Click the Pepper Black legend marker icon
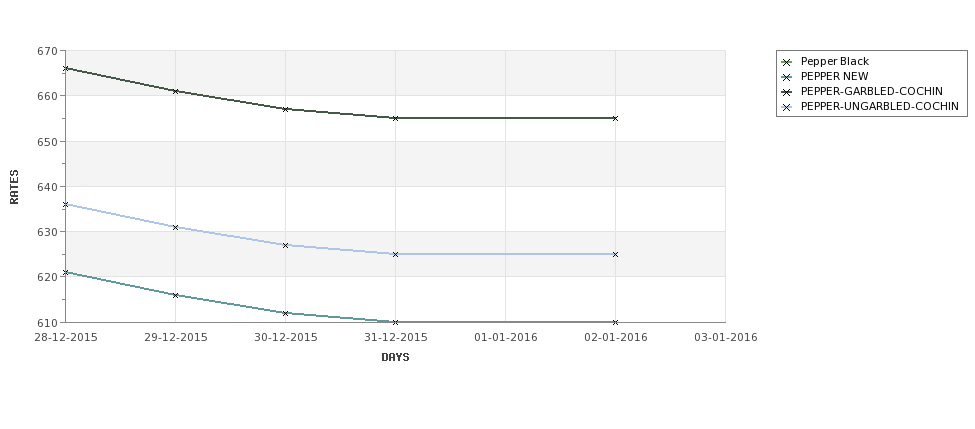 click(787, 62)
